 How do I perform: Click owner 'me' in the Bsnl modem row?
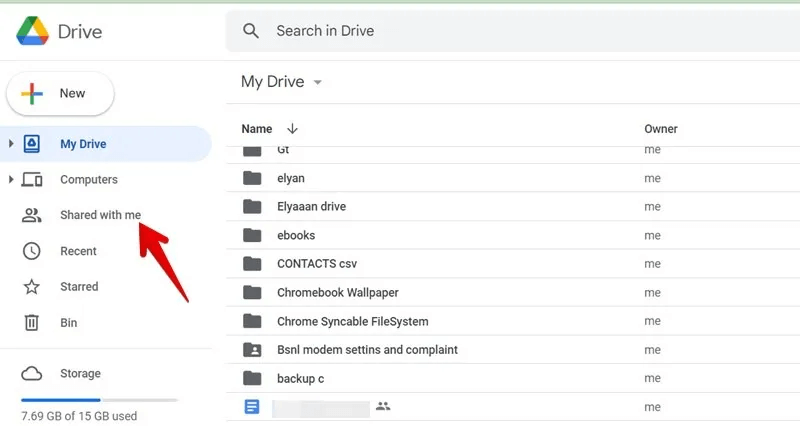(652, 349)
